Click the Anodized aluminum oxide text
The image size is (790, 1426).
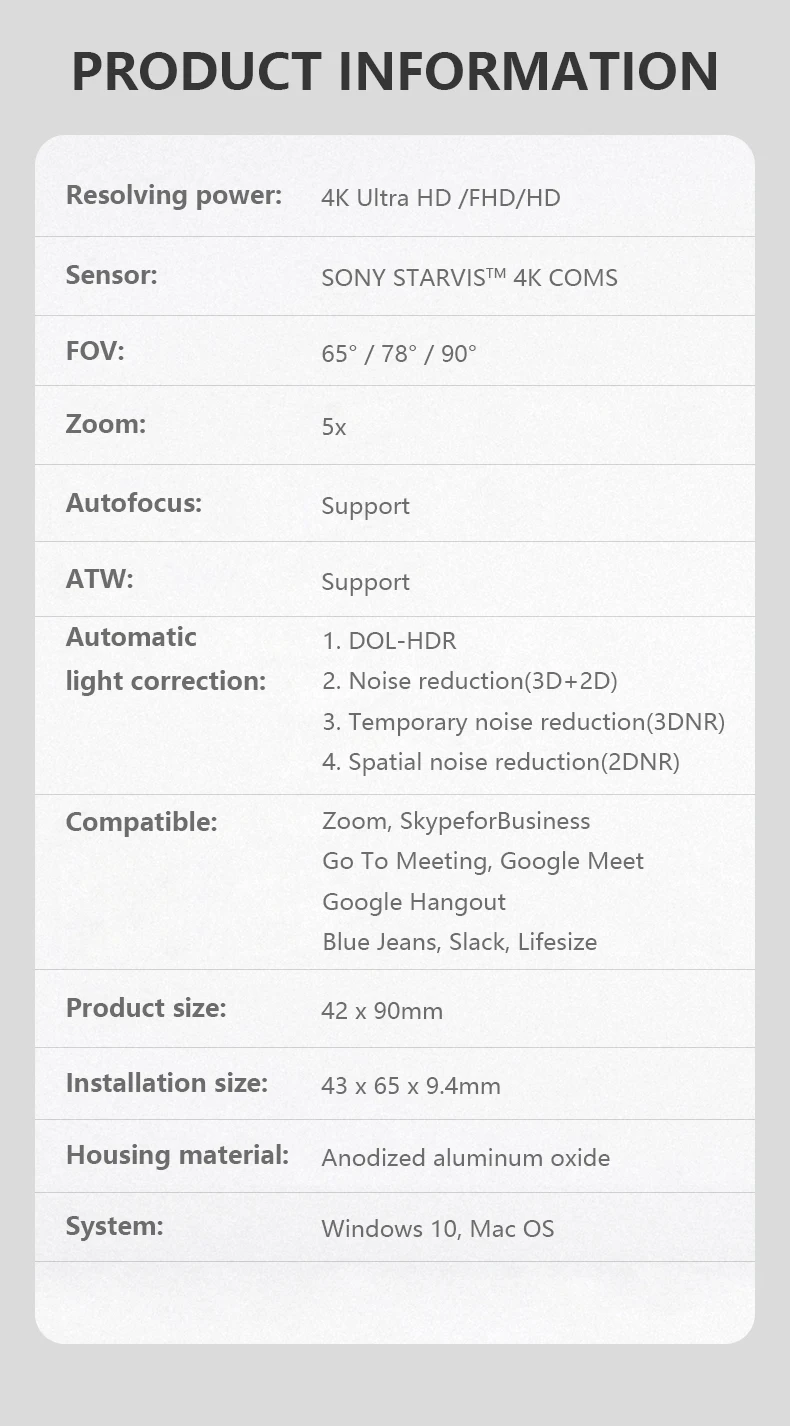click(465, 1158)
